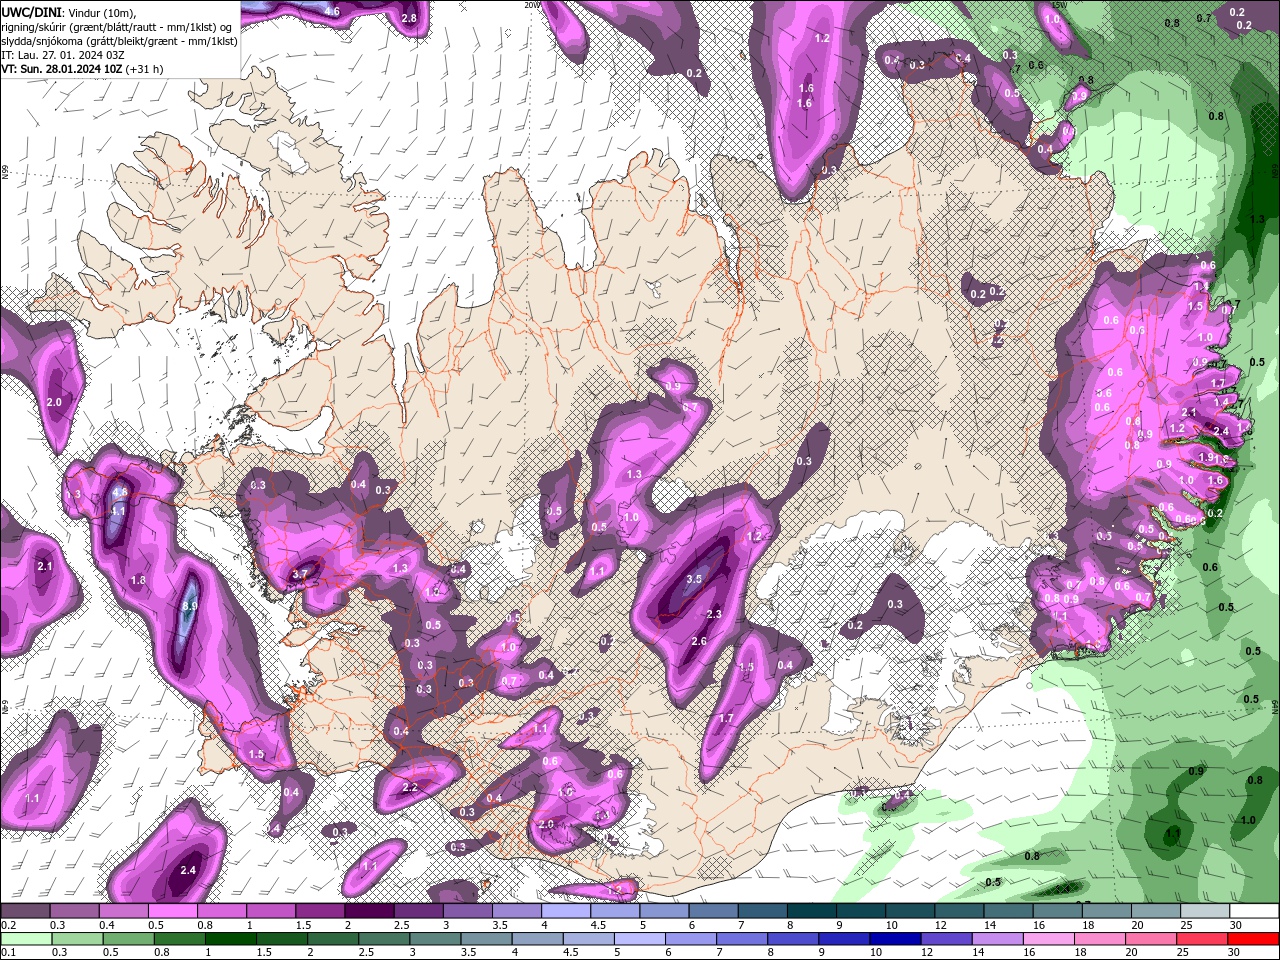This screenshot has height=960, width=1280.
Task: Click the dark green swatch between 1 and 1.5 in the rain scale
Action: click(229, 938)
